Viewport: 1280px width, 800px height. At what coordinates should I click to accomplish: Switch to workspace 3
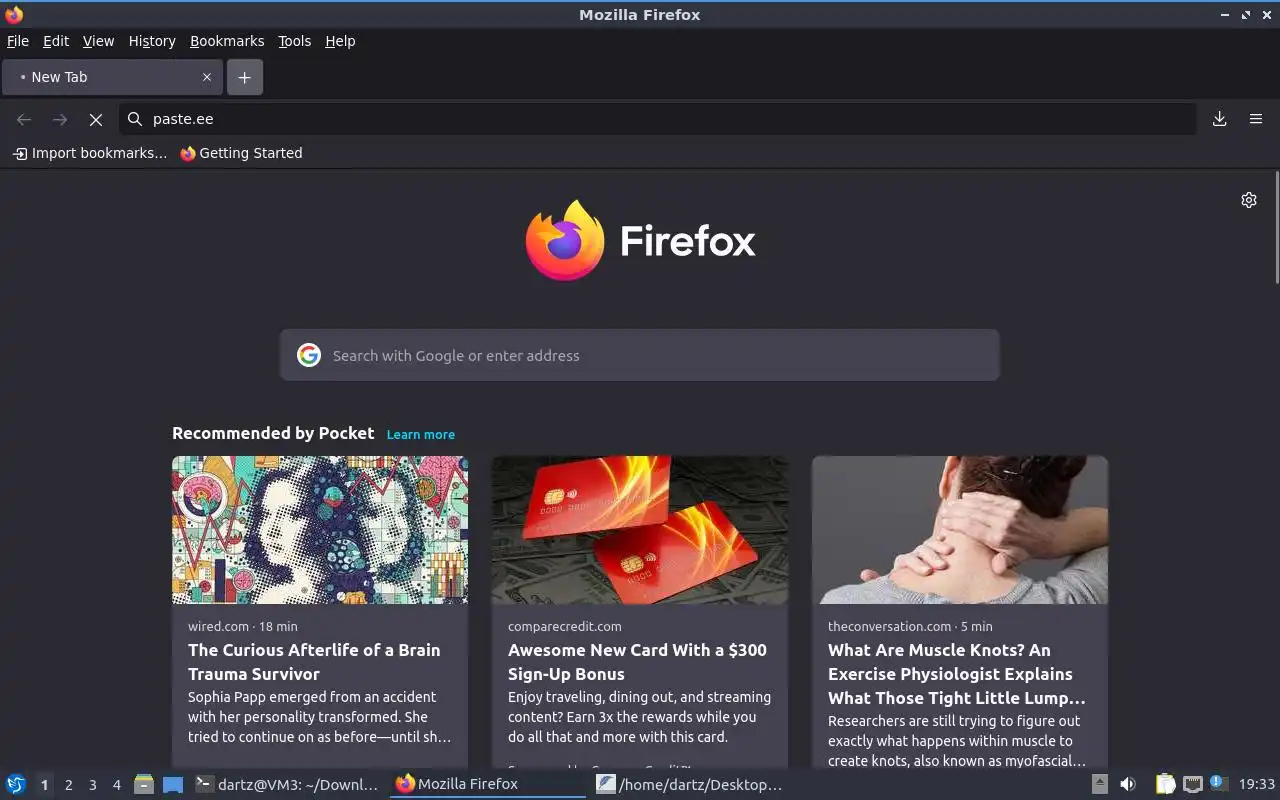coord(92,785)
